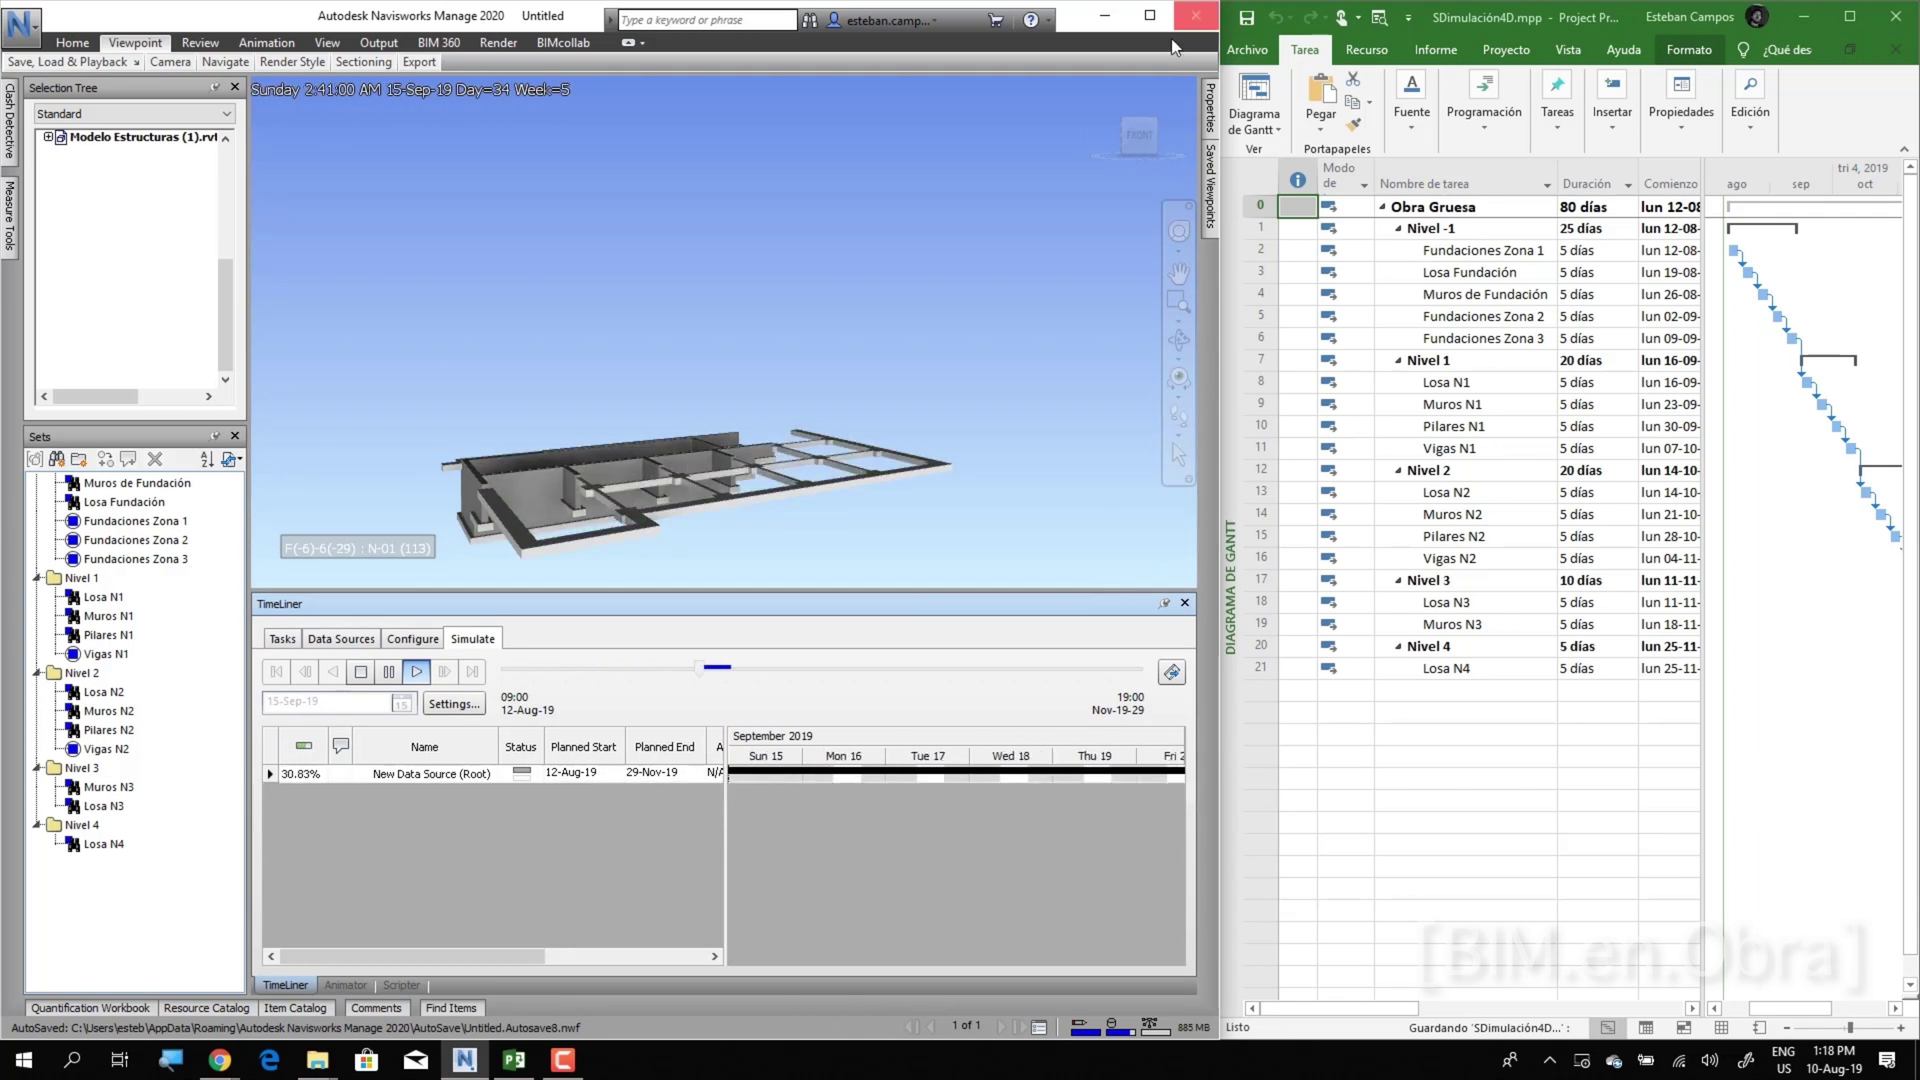Open the Find Items panel button
The image size is (1920, 1080).
coord(450,1008)
